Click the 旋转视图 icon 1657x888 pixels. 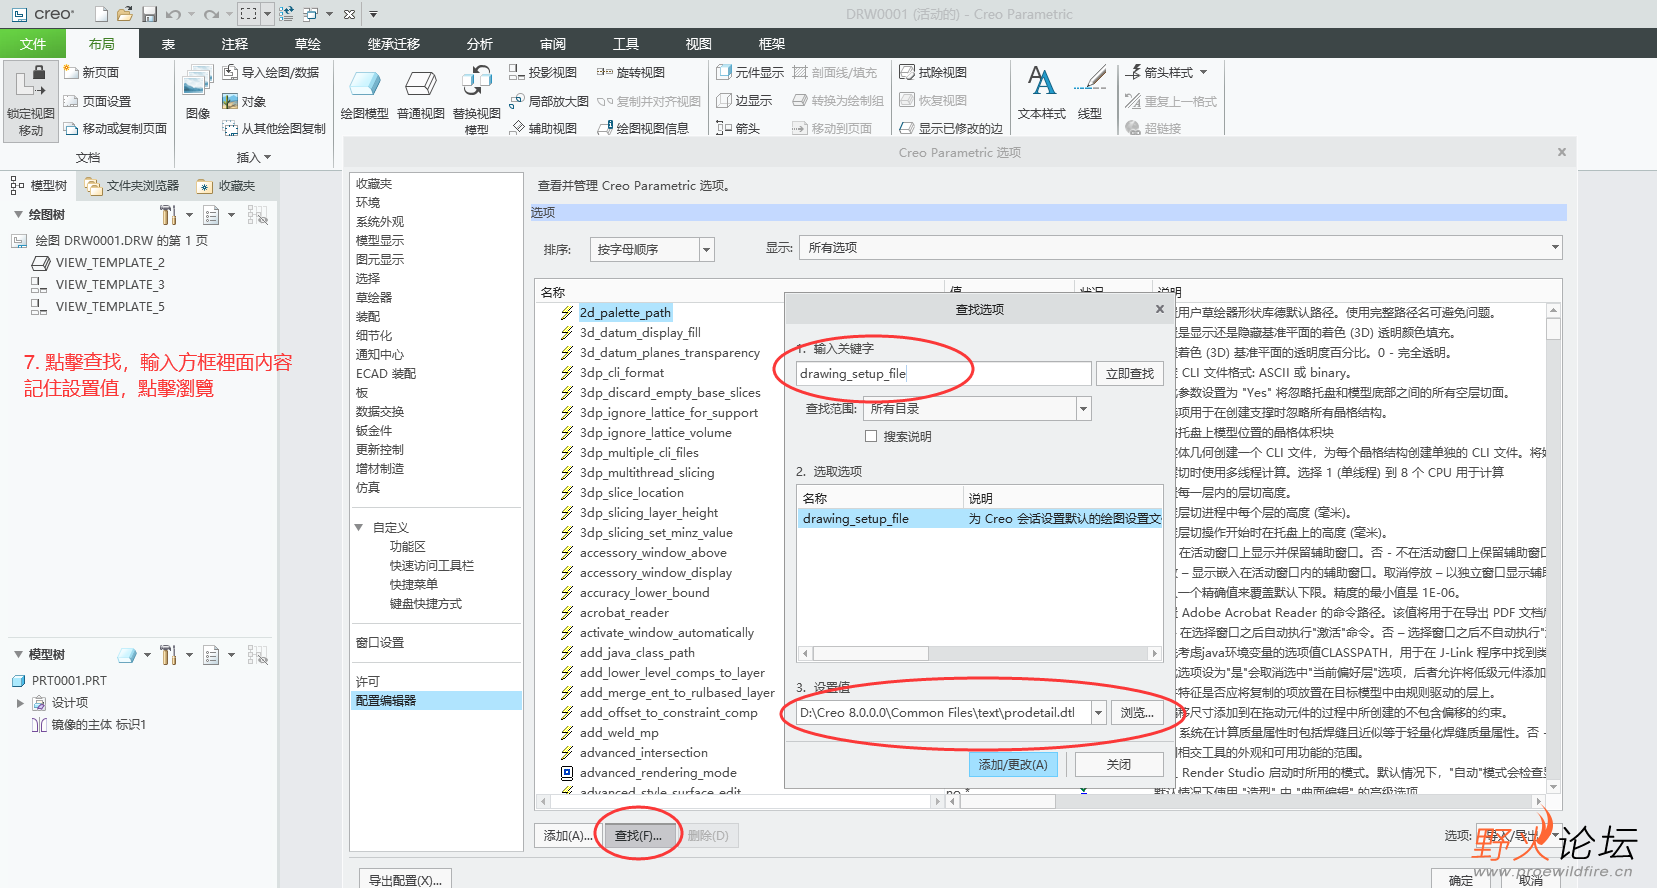pos(604,72)
